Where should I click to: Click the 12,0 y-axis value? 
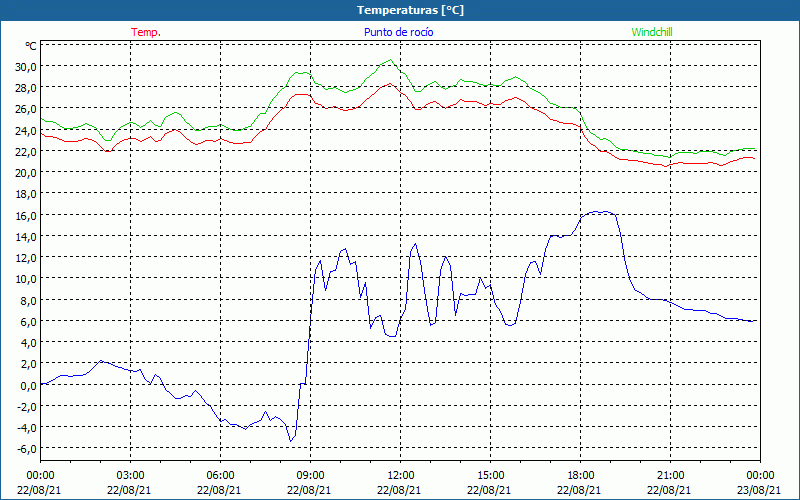point(27,258)
